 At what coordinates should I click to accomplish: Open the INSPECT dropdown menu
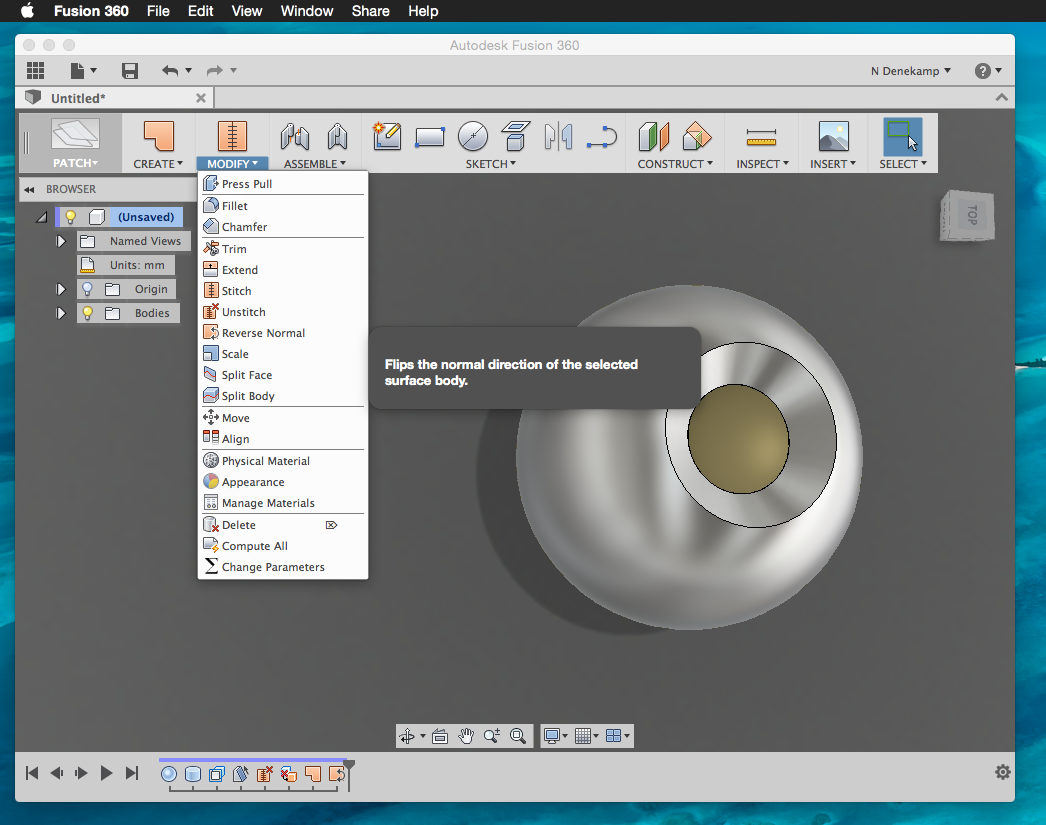click(x=762, y=163)
